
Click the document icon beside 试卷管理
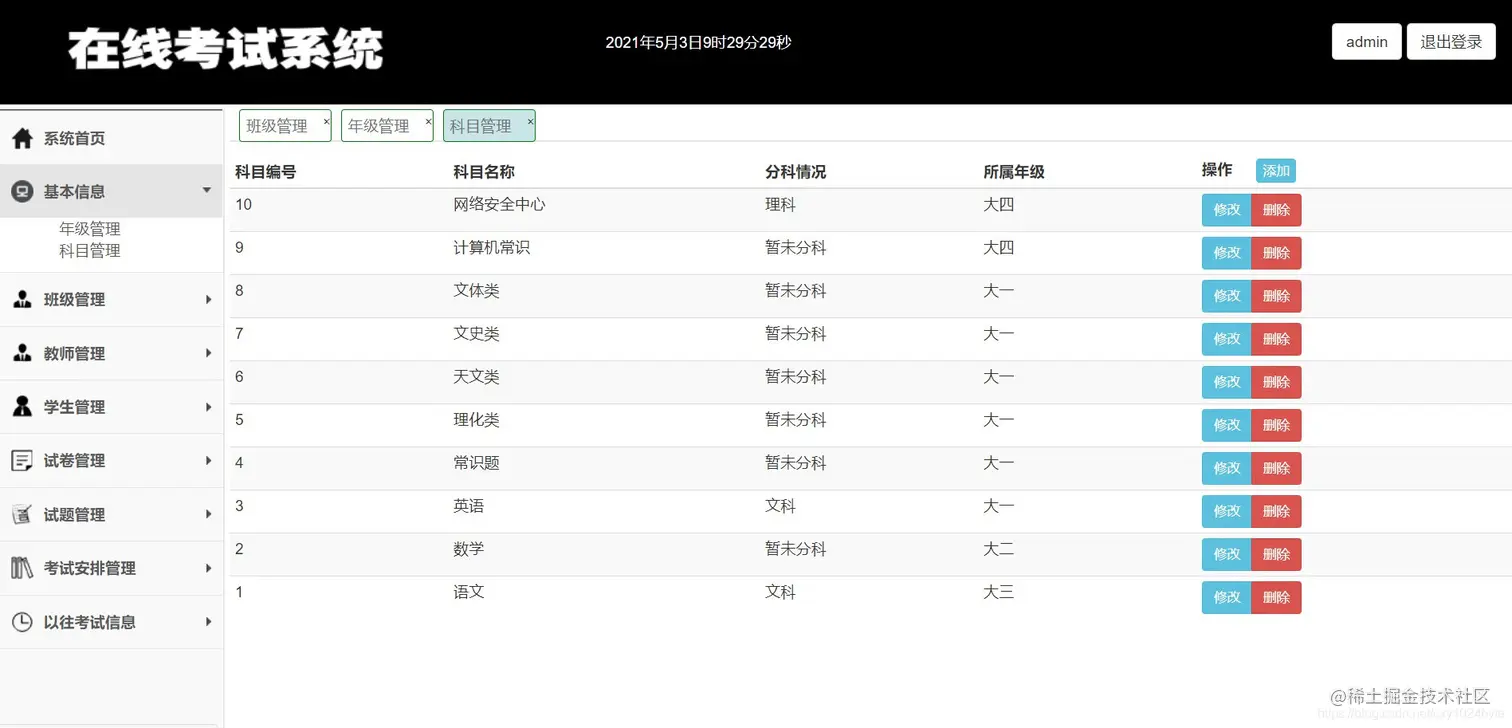click(x=22, y=461)
